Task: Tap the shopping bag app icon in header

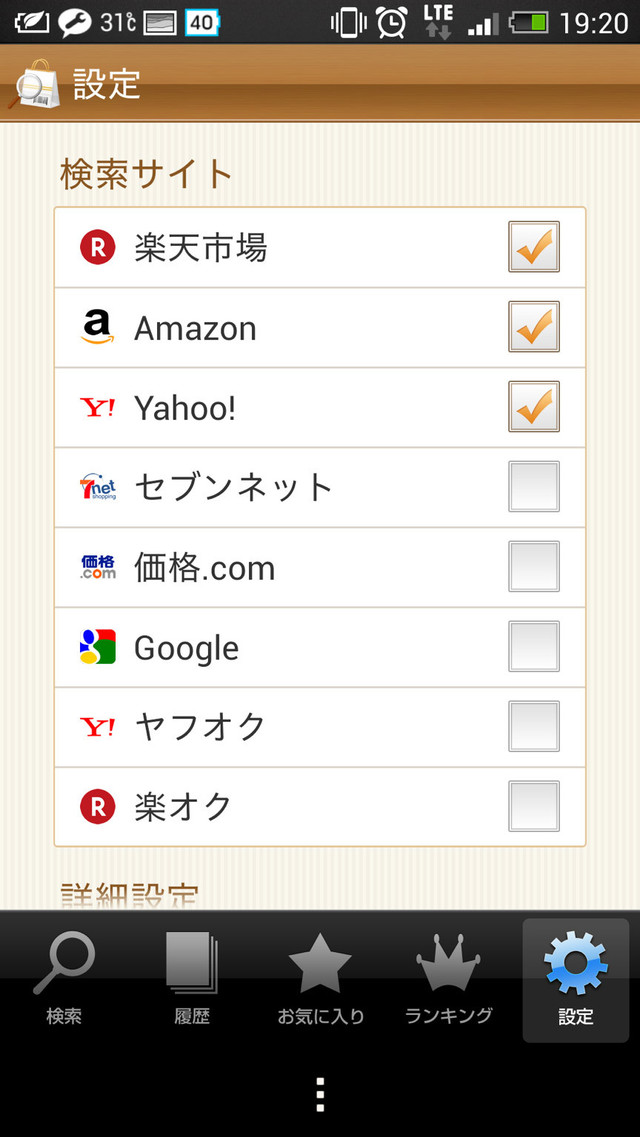Action: pyautogui.click(x=34, y=84)
